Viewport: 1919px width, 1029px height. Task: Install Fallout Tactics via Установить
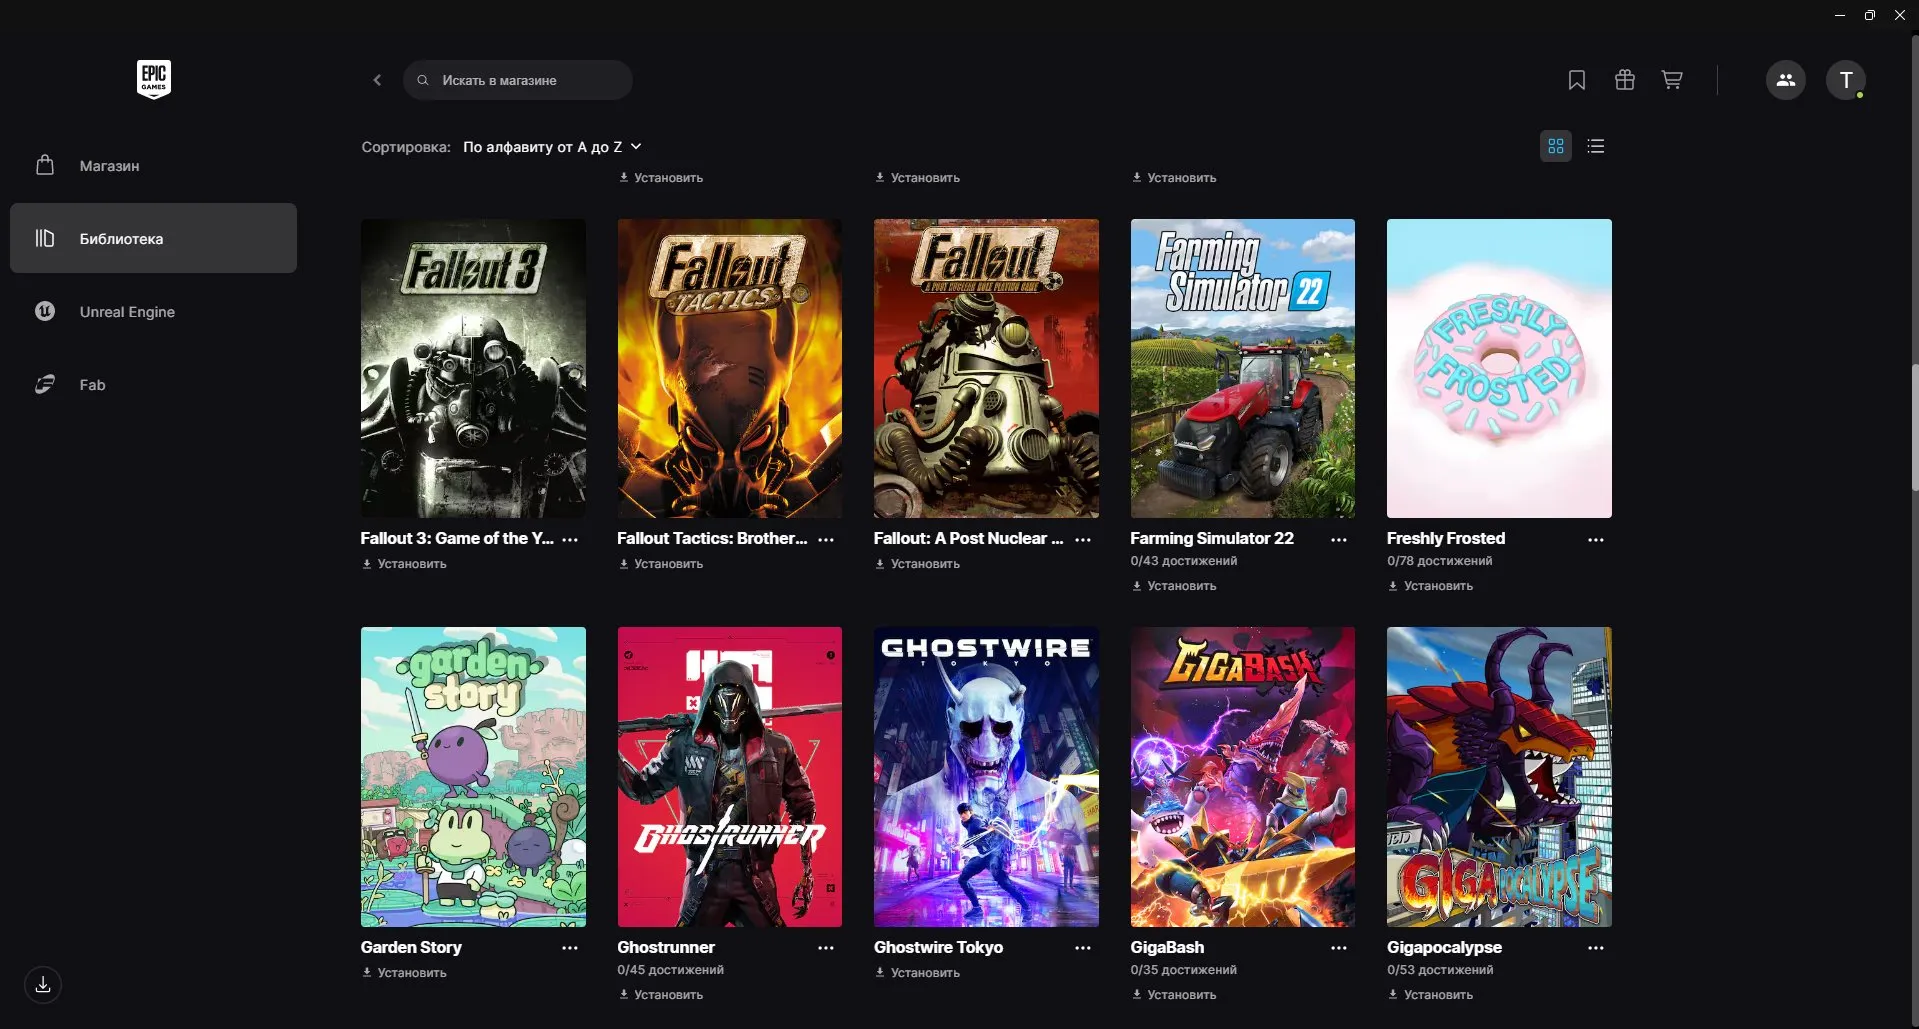click(x=660, y=564)
